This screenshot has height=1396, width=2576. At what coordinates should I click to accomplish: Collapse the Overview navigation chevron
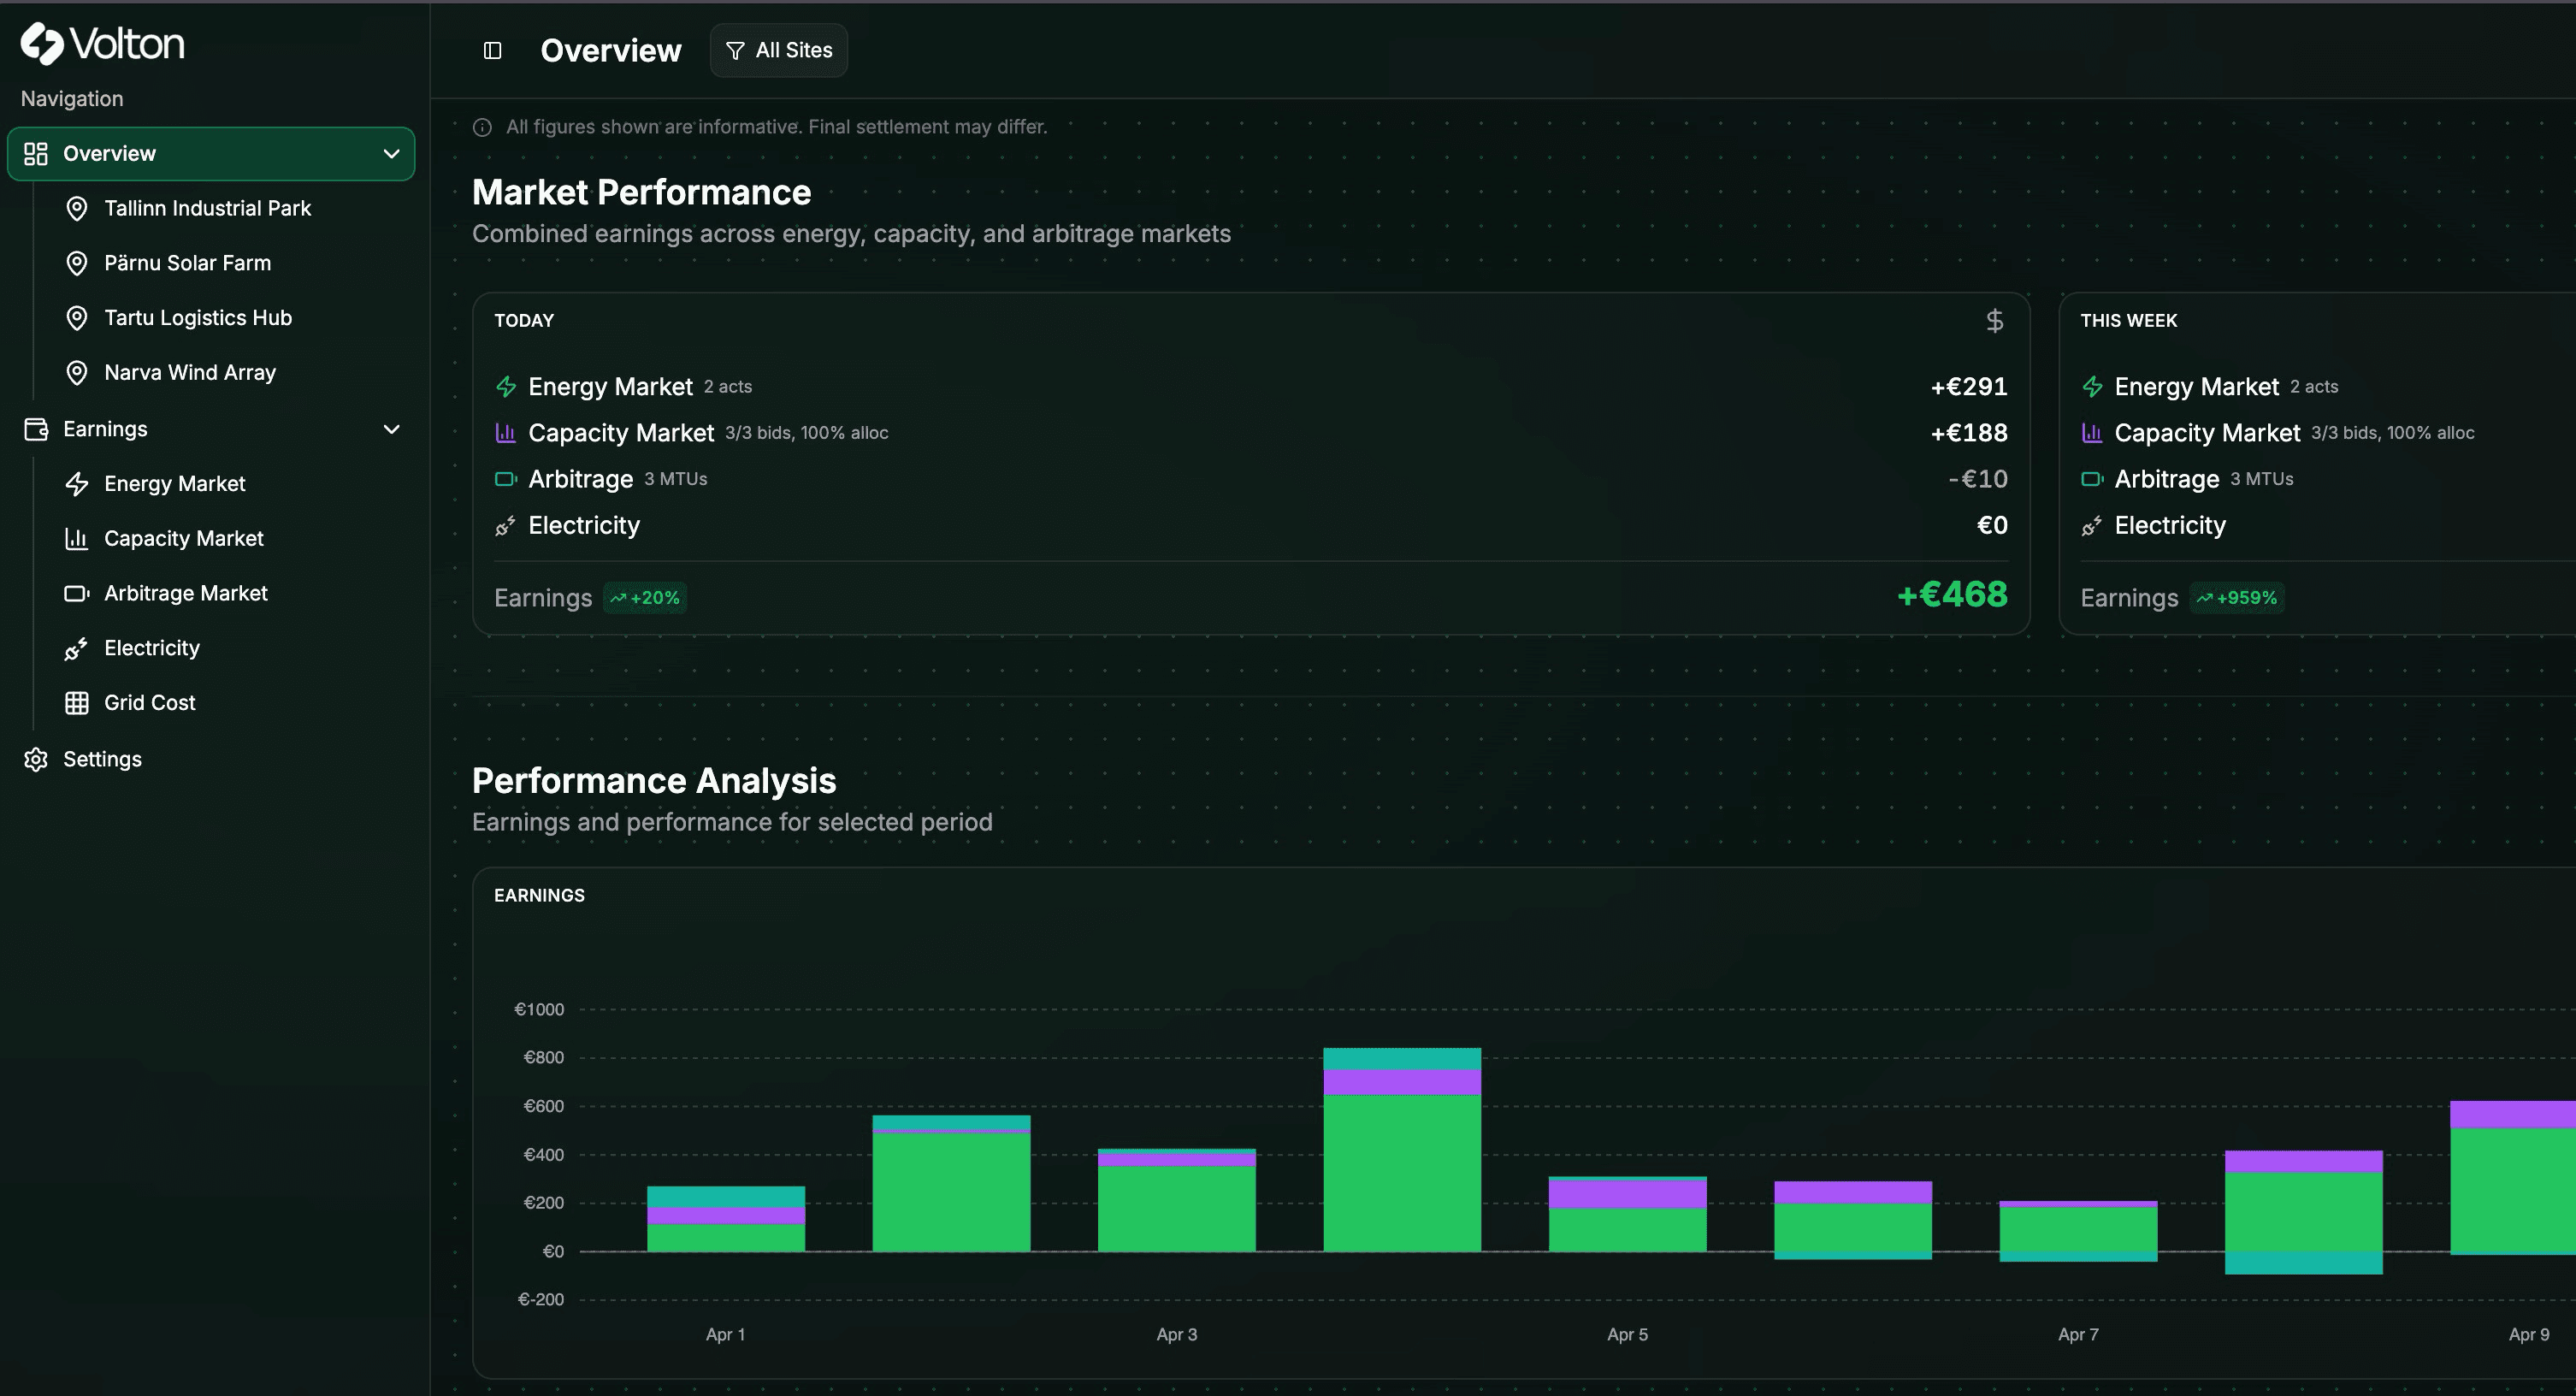[x=391, y=154]
